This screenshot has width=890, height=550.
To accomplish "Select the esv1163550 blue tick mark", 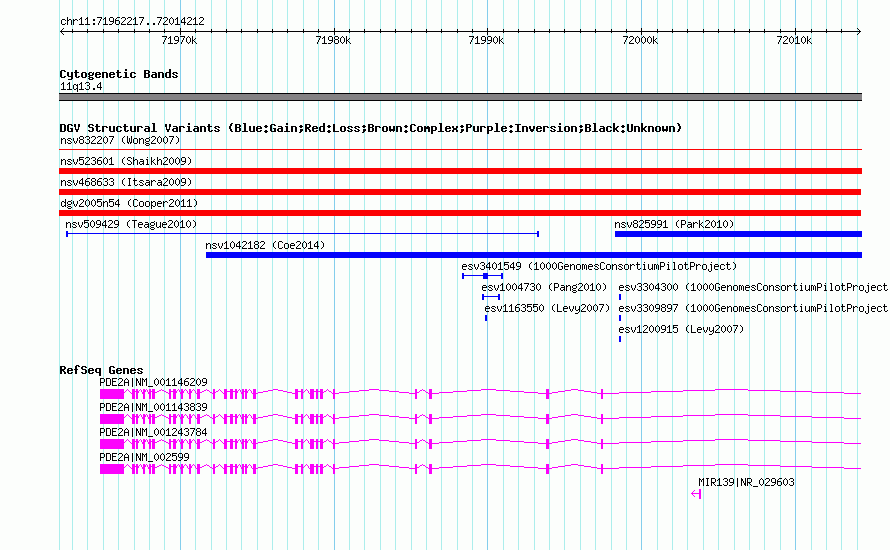I will click(x=486, y=318).
